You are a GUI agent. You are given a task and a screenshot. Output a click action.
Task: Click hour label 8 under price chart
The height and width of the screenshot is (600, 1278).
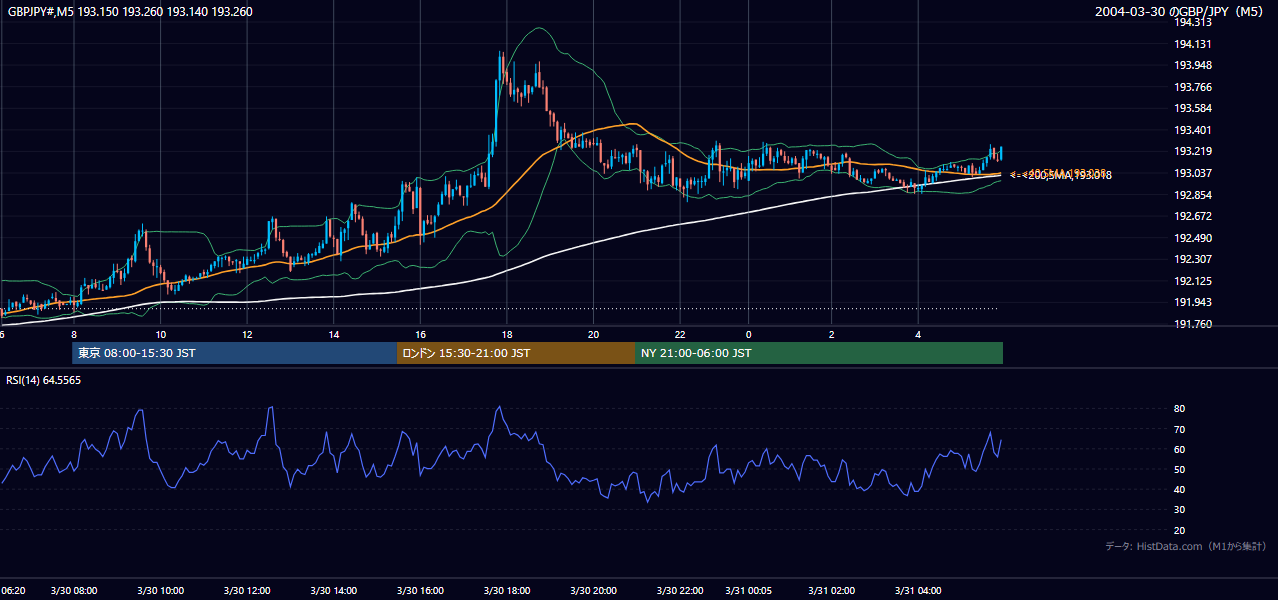click(x=75, y=335)
